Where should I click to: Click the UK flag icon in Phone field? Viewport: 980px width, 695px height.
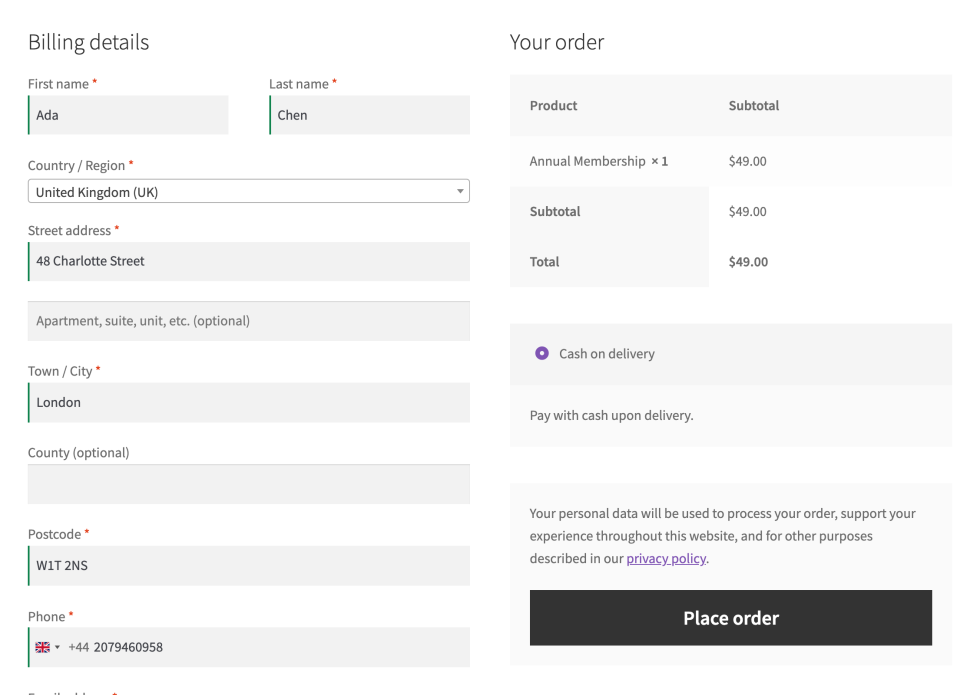(x=42, y=648)
